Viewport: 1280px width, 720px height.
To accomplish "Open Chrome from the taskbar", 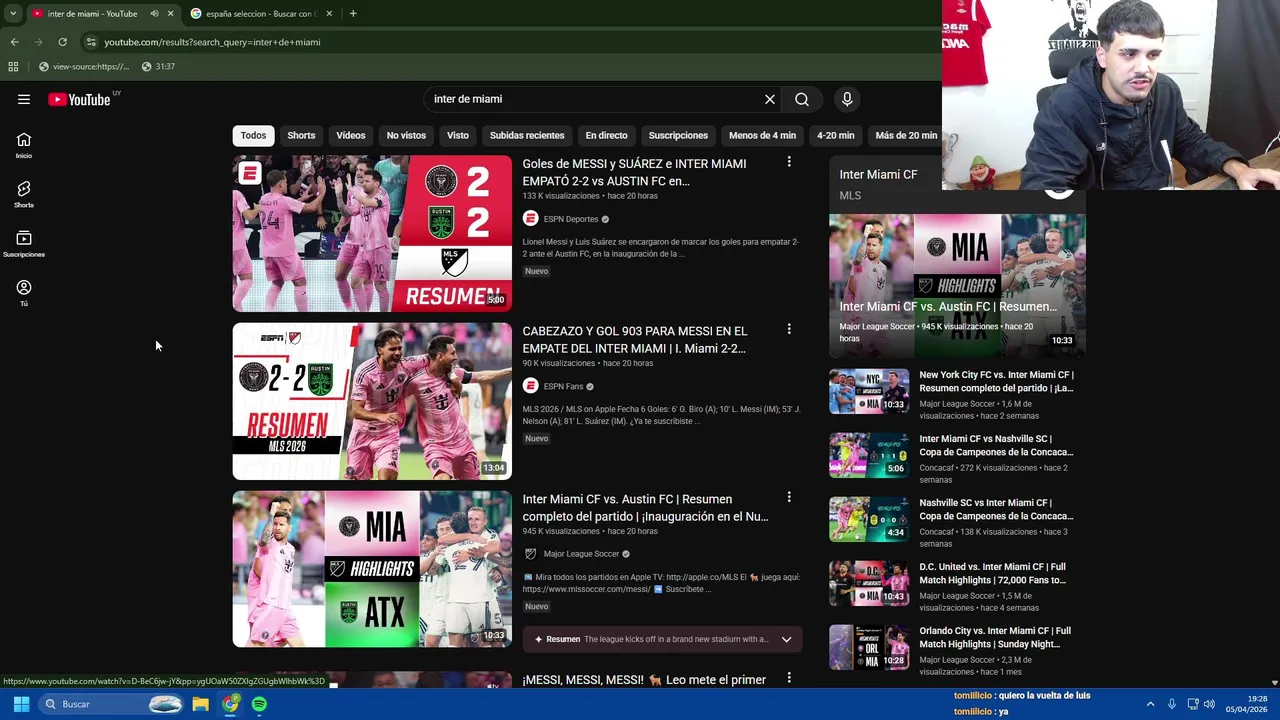I will click(230, 704).
